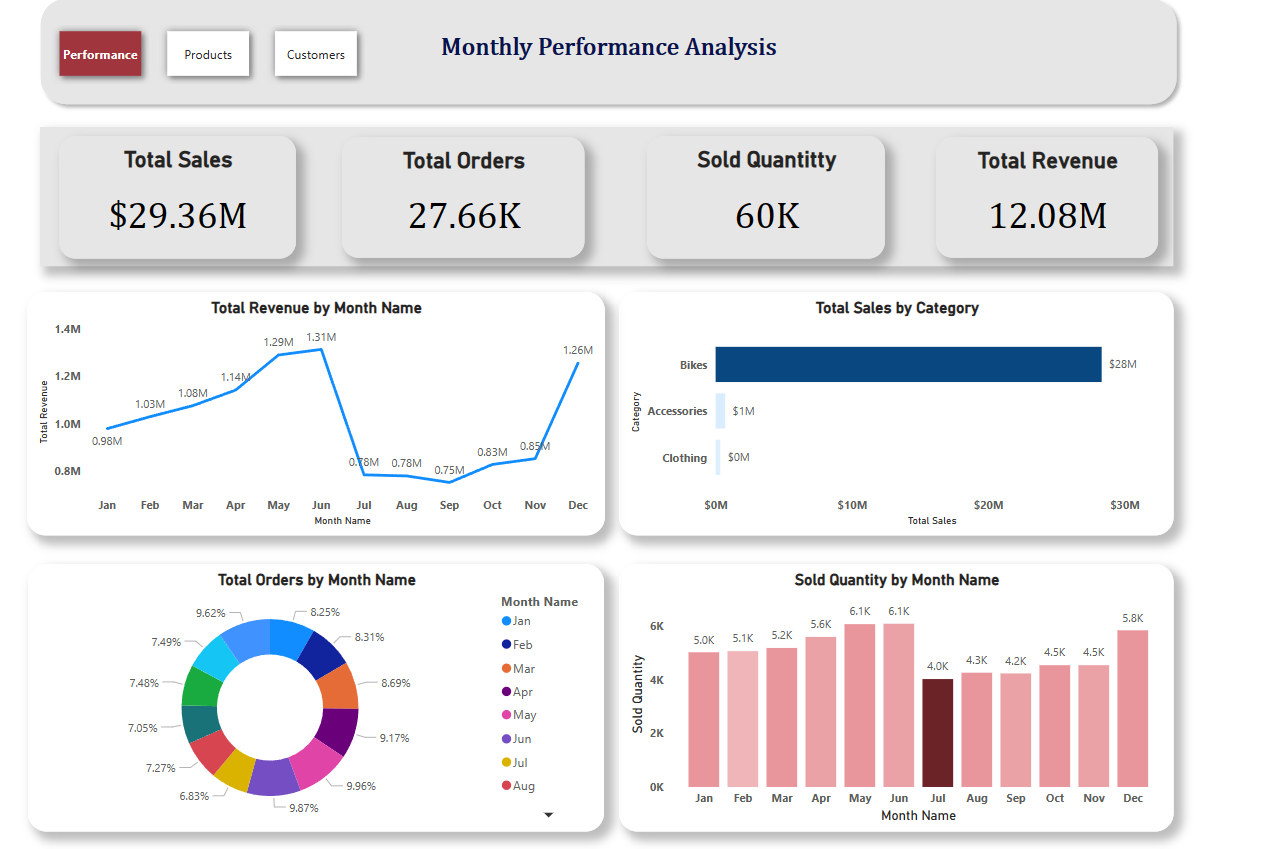The image size is (1274, 849).
Task: Open the Performance page tab
Action: 100,54
